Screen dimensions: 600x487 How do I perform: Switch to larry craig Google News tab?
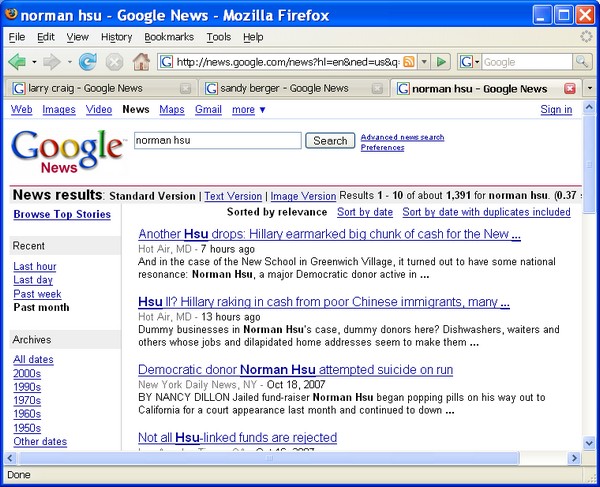click(x=101, y=88)
